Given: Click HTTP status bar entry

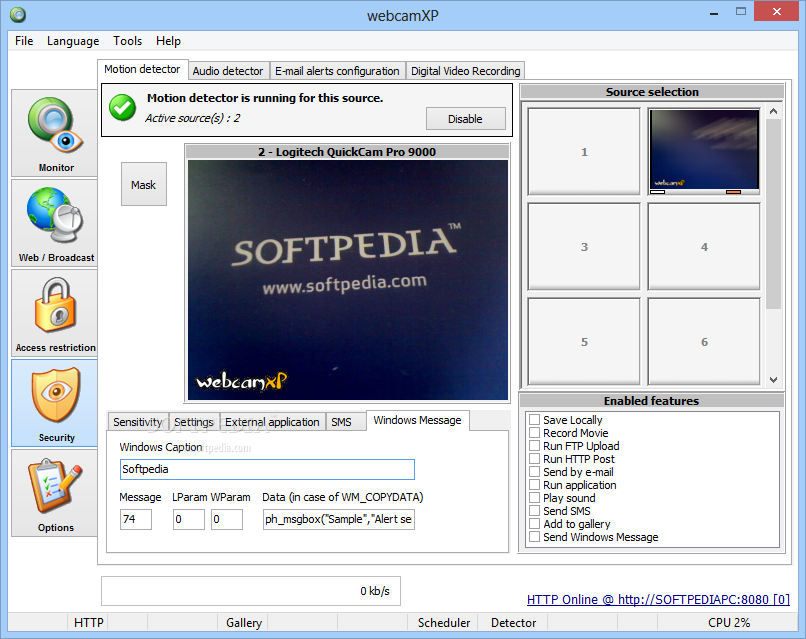Looking at the screenshot, I should (89, 623).
